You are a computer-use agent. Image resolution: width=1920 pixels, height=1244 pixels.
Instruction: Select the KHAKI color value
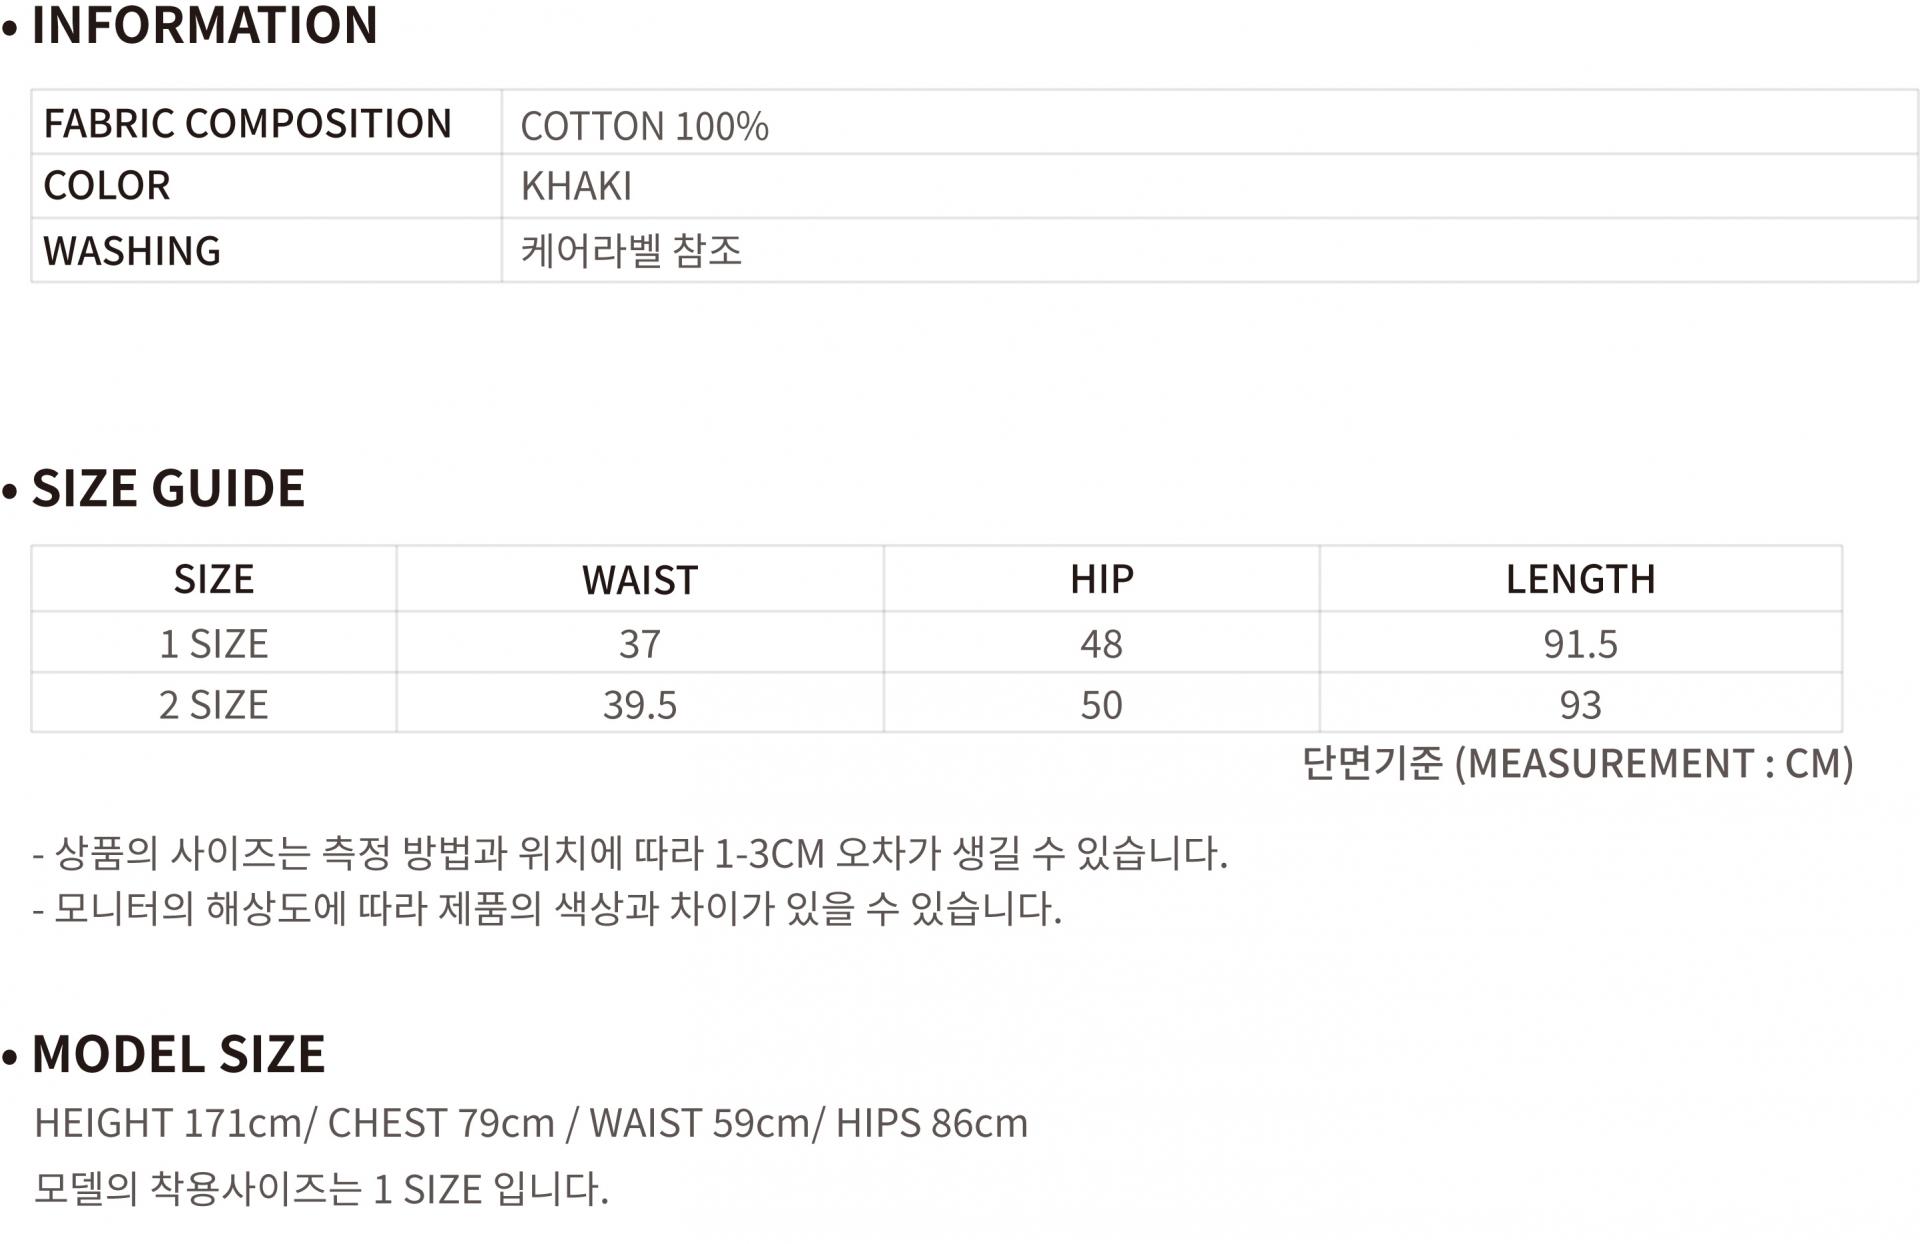click(576, 187)
